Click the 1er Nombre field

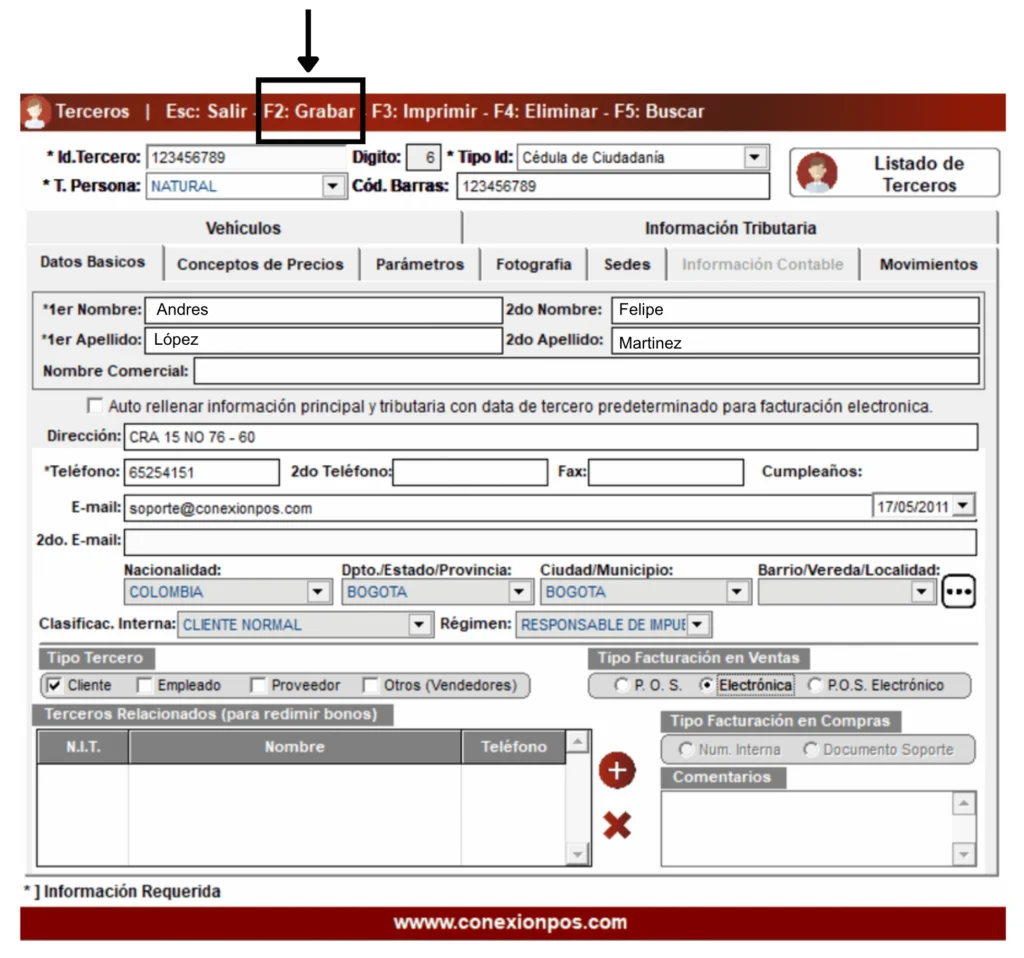point(323,310)
